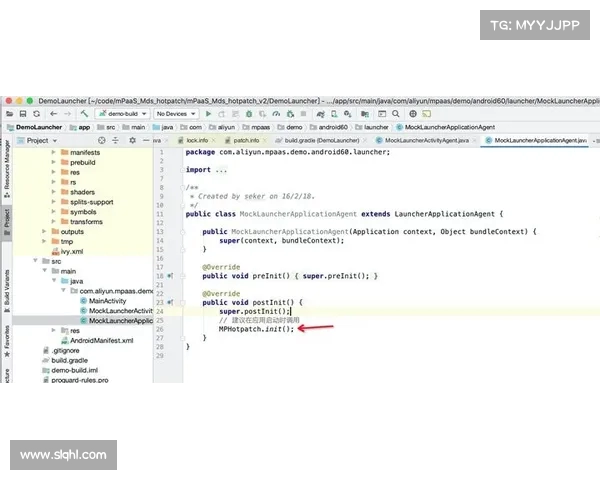The image size is (600, 480).
Task: Click the app breadcrumb
Action: (x=80, y=127)
